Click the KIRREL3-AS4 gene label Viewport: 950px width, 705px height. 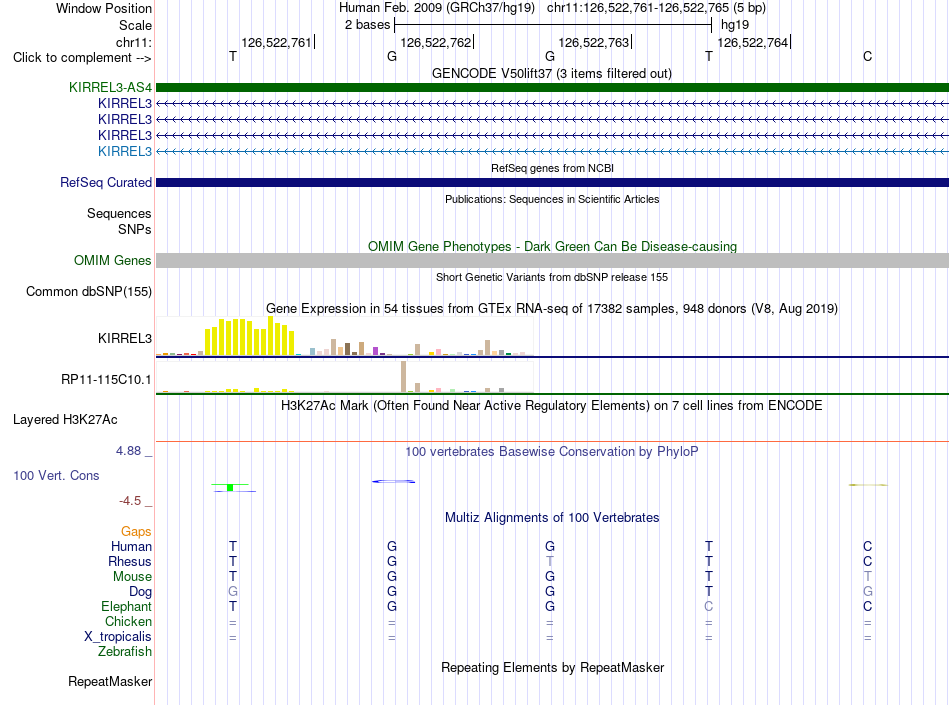[x=110, y=87]
